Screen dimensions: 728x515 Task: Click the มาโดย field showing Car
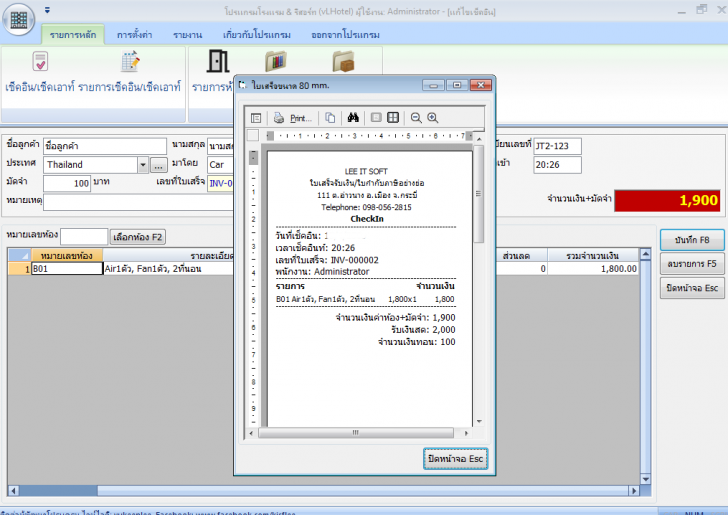pyautogui.click(x=221, y=165)
